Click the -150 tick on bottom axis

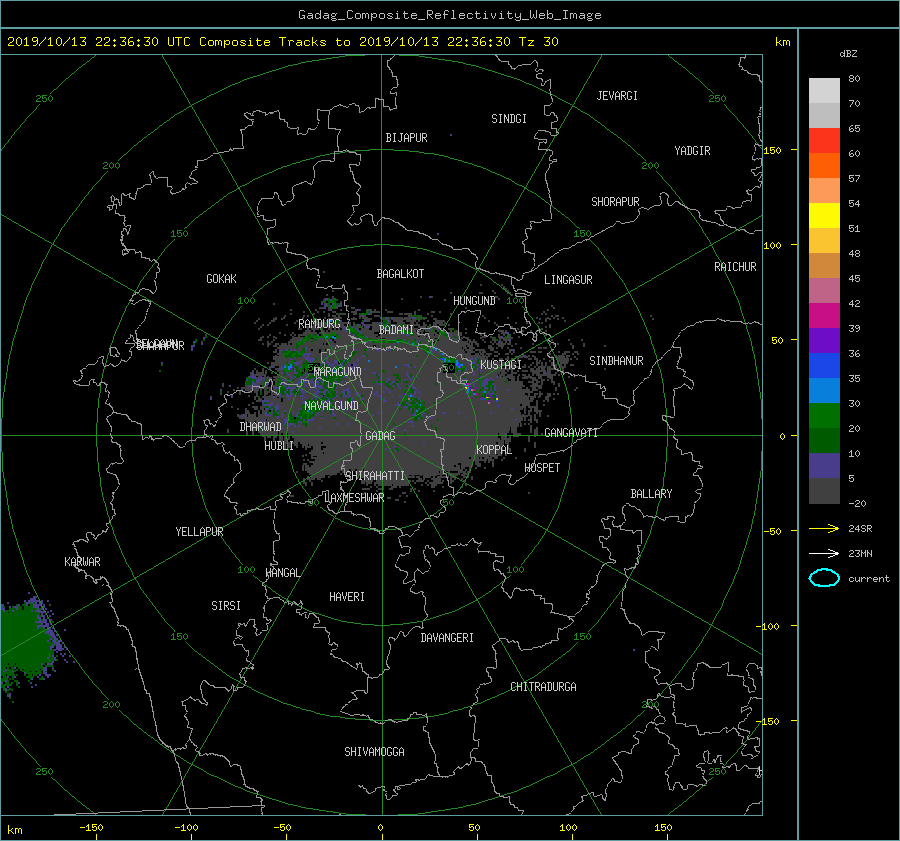(x=91, y=827)
